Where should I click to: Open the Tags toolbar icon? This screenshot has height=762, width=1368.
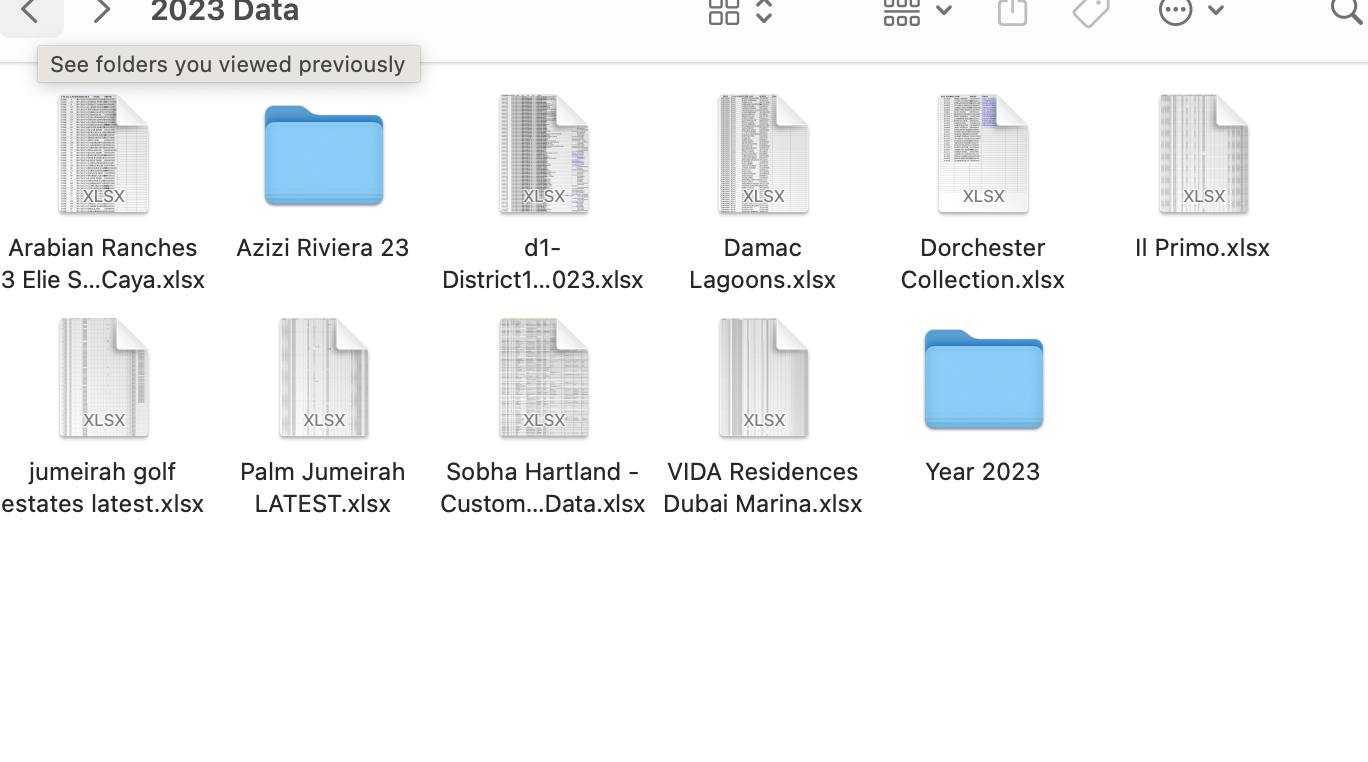click(x=1091, y=12)
